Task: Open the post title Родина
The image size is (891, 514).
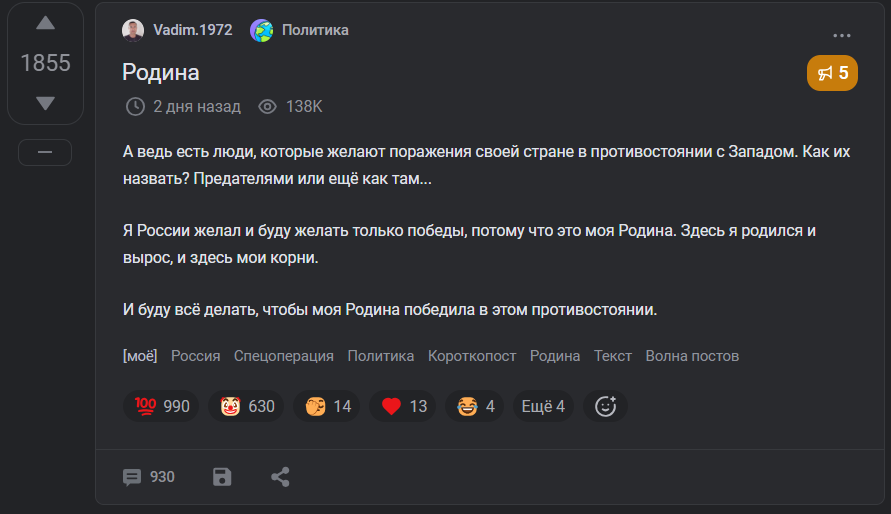Action: coord(161,73)
